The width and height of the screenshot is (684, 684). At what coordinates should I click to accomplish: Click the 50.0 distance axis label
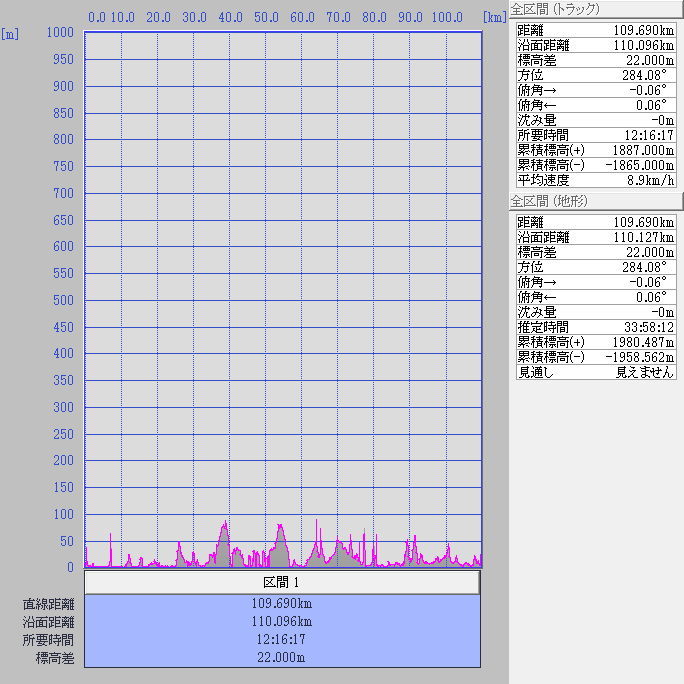point(266,17)
